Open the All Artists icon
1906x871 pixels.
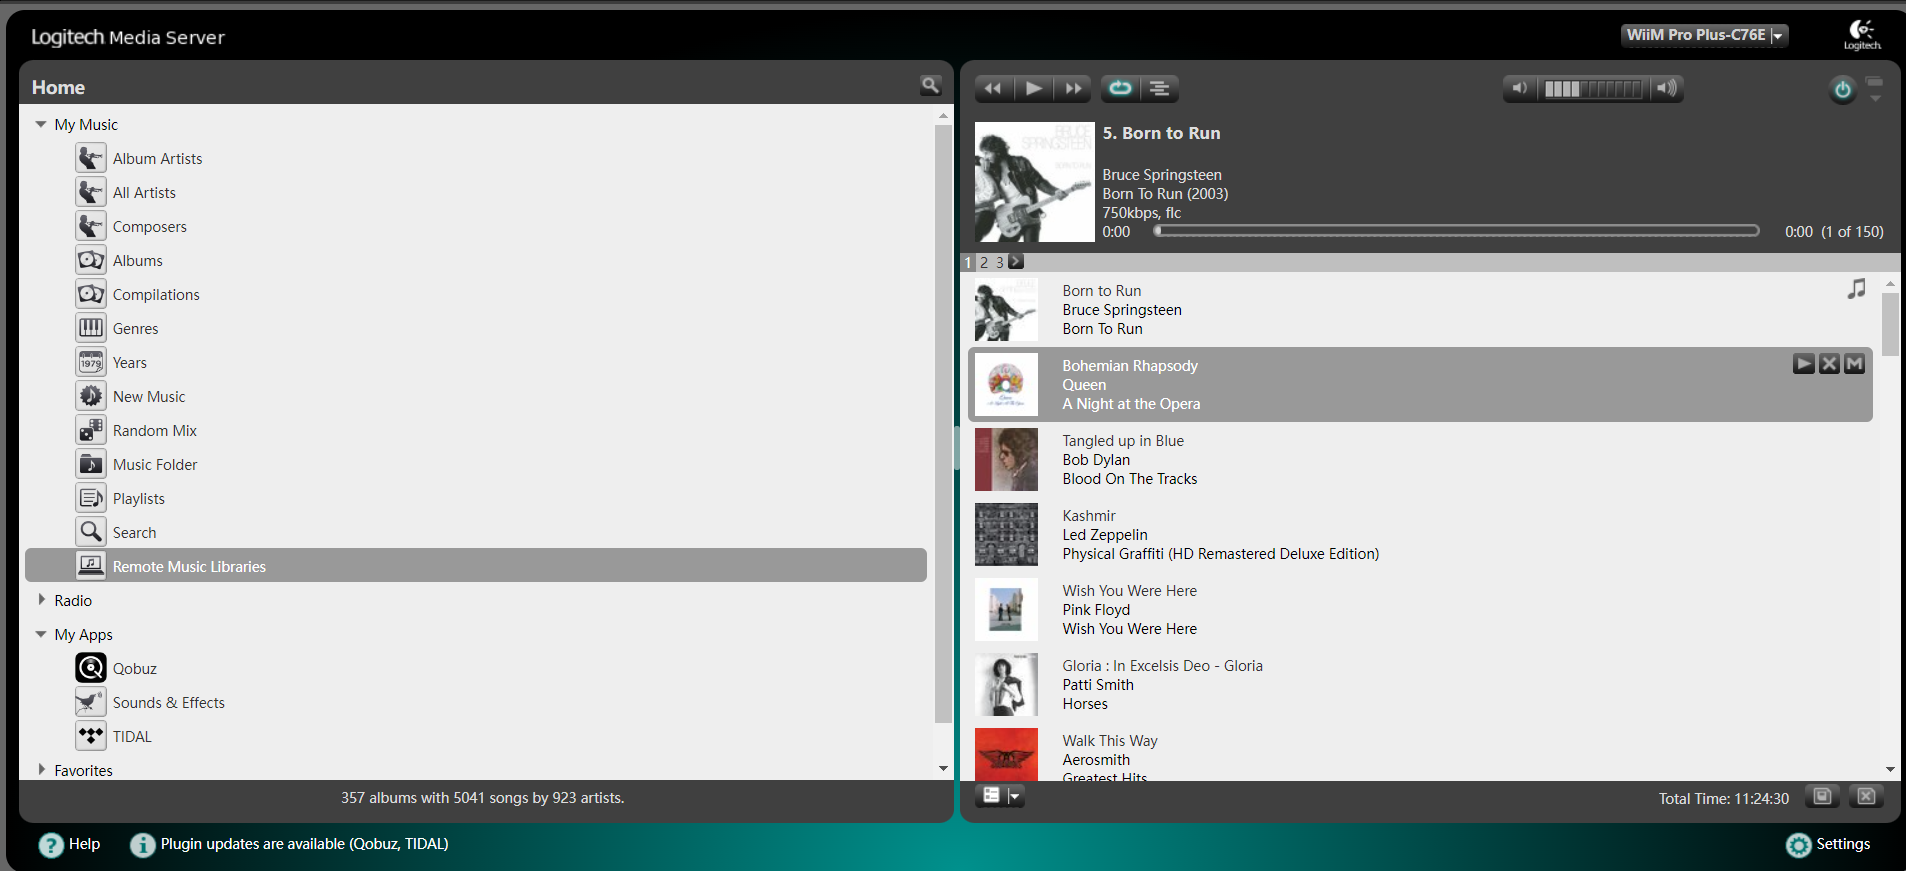[x=91, y=192]
